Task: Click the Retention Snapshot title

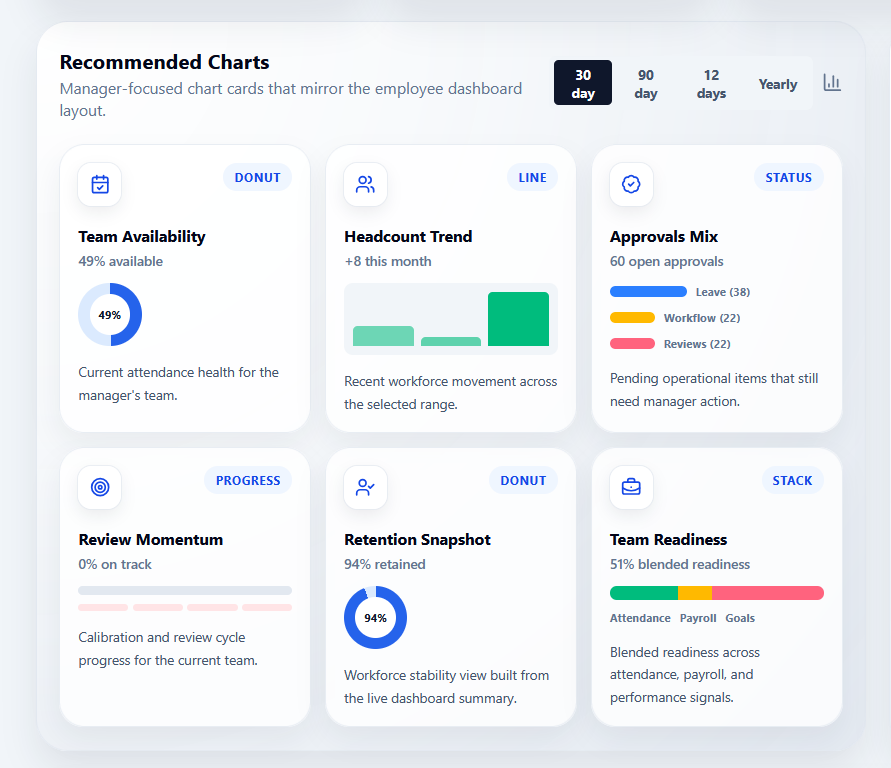Action: [417, 540]
